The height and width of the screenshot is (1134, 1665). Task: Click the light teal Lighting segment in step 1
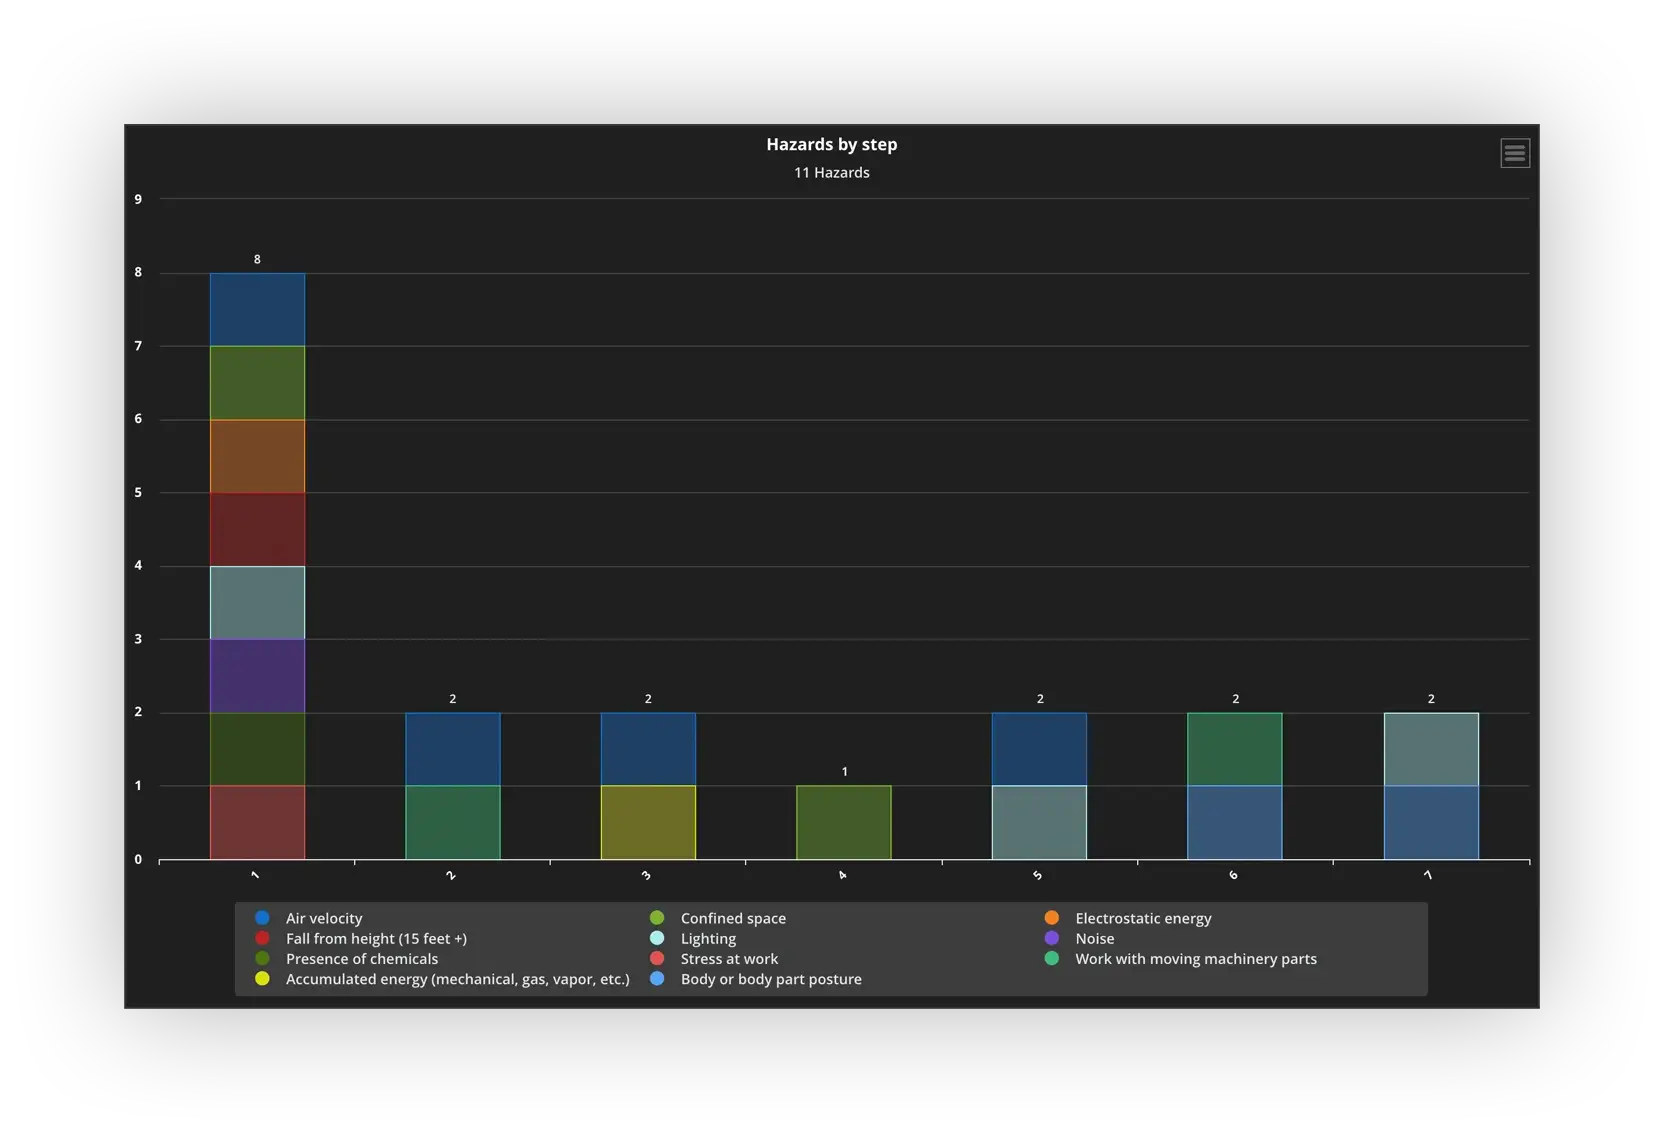pyautogui.click(x=257, y=603)
